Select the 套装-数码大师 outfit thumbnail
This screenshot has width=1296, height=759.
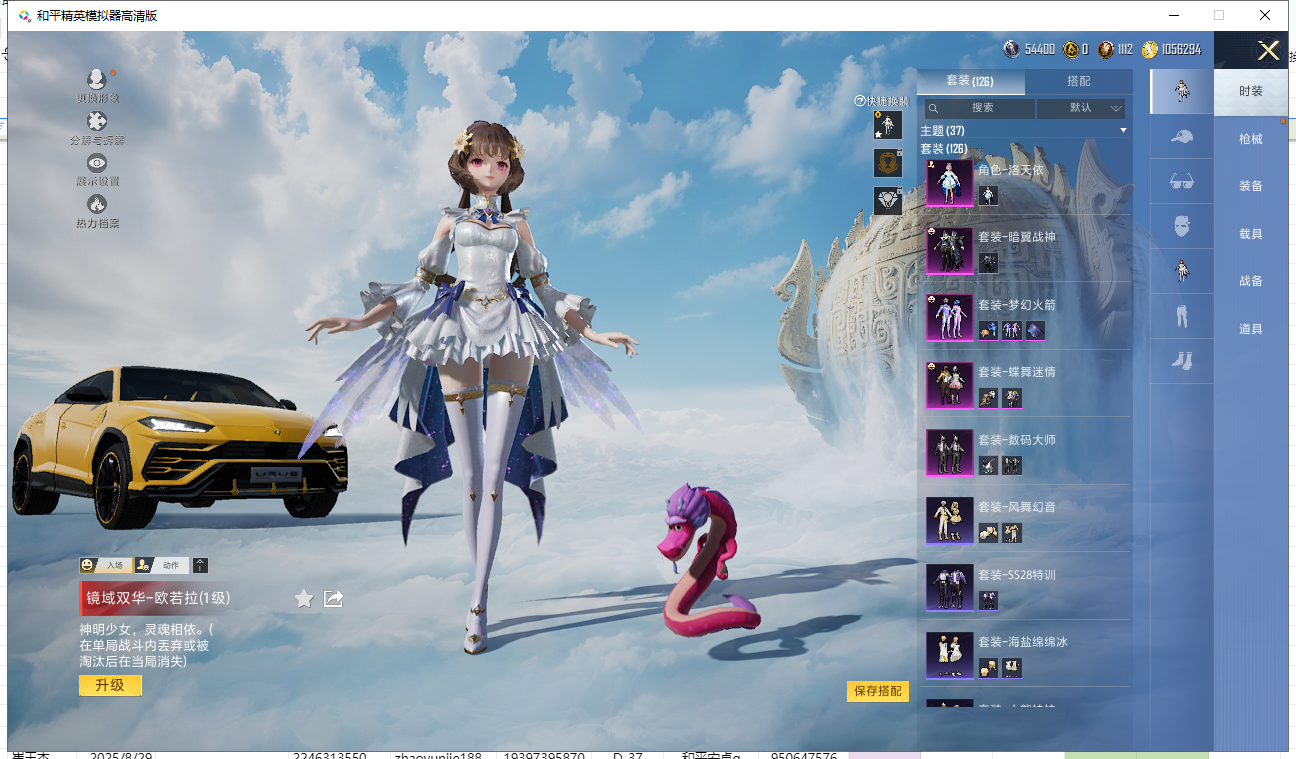point(949,453)
